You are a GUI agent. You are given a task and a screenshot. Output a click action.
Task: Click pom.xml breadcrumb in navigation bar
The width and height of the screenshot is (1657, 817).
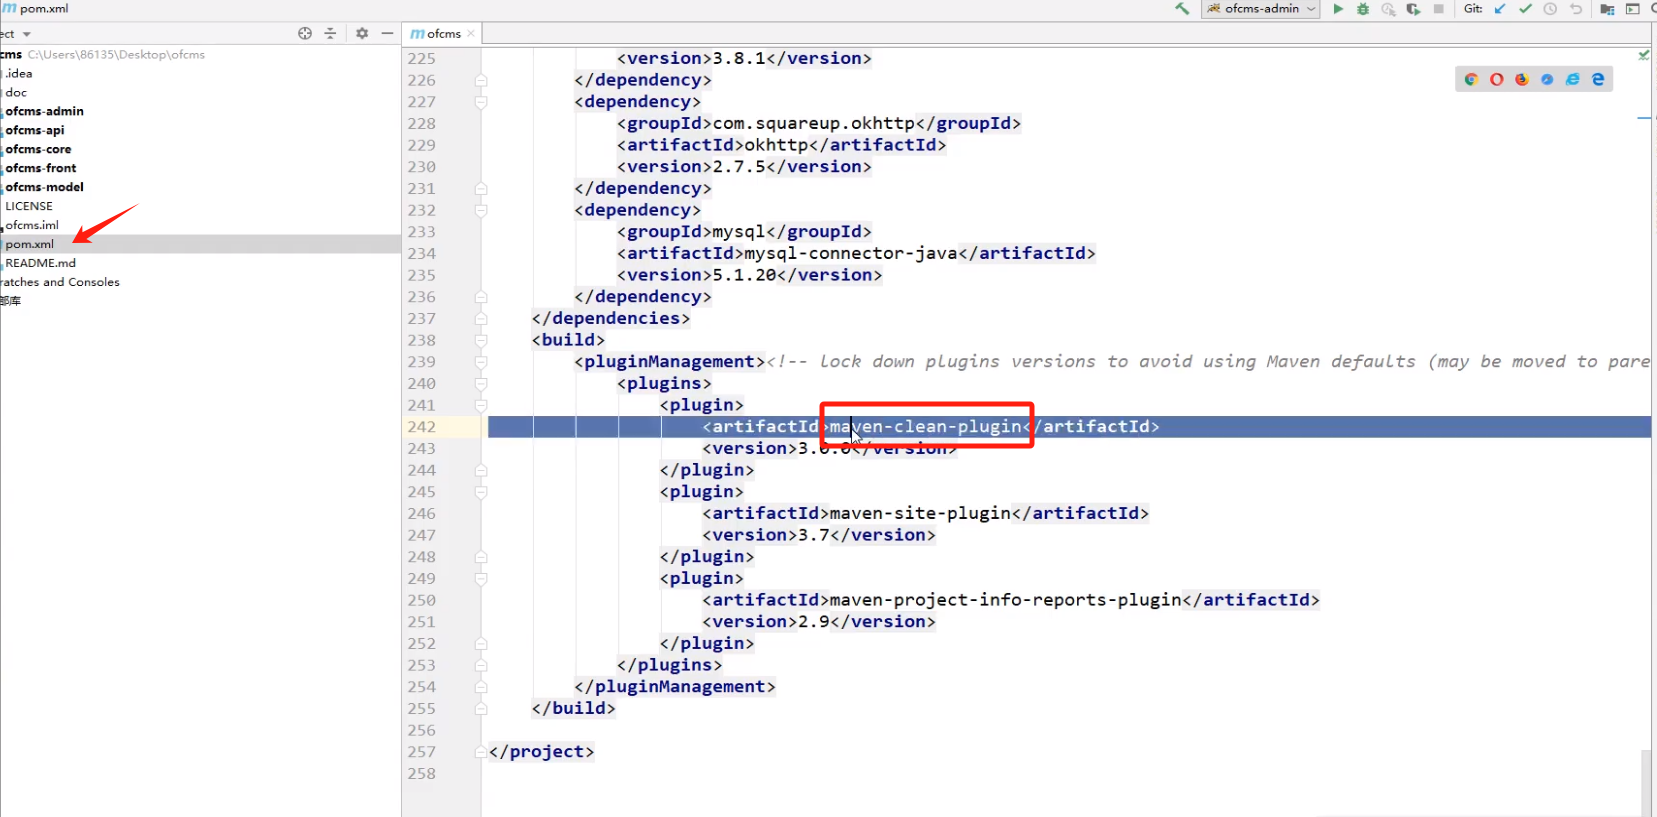pyautogui.click(x=36, y=8)
